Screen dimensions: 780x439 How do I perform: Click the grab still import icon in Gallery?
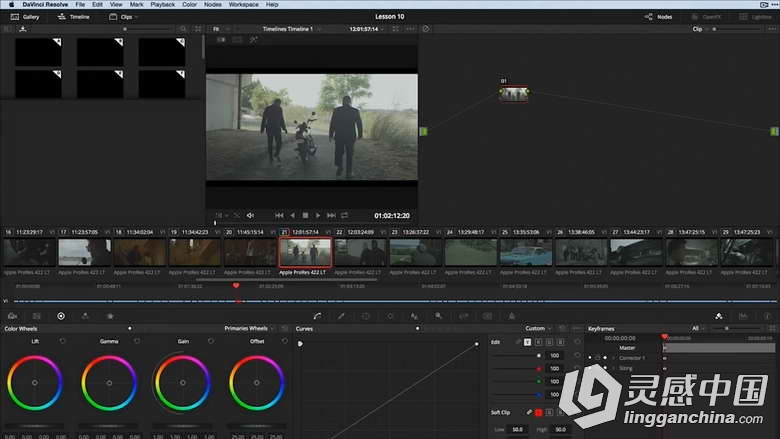23,29
